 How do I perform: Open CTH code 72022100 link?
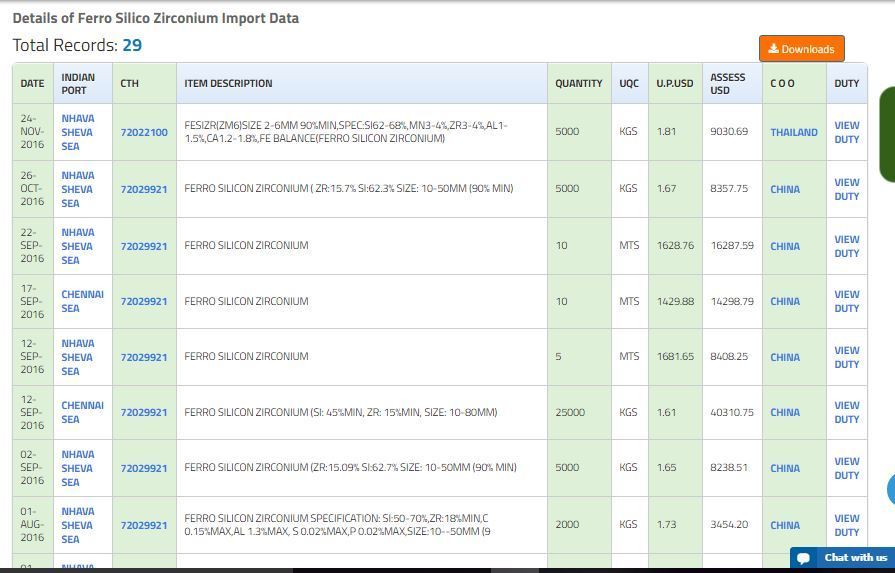144,132
